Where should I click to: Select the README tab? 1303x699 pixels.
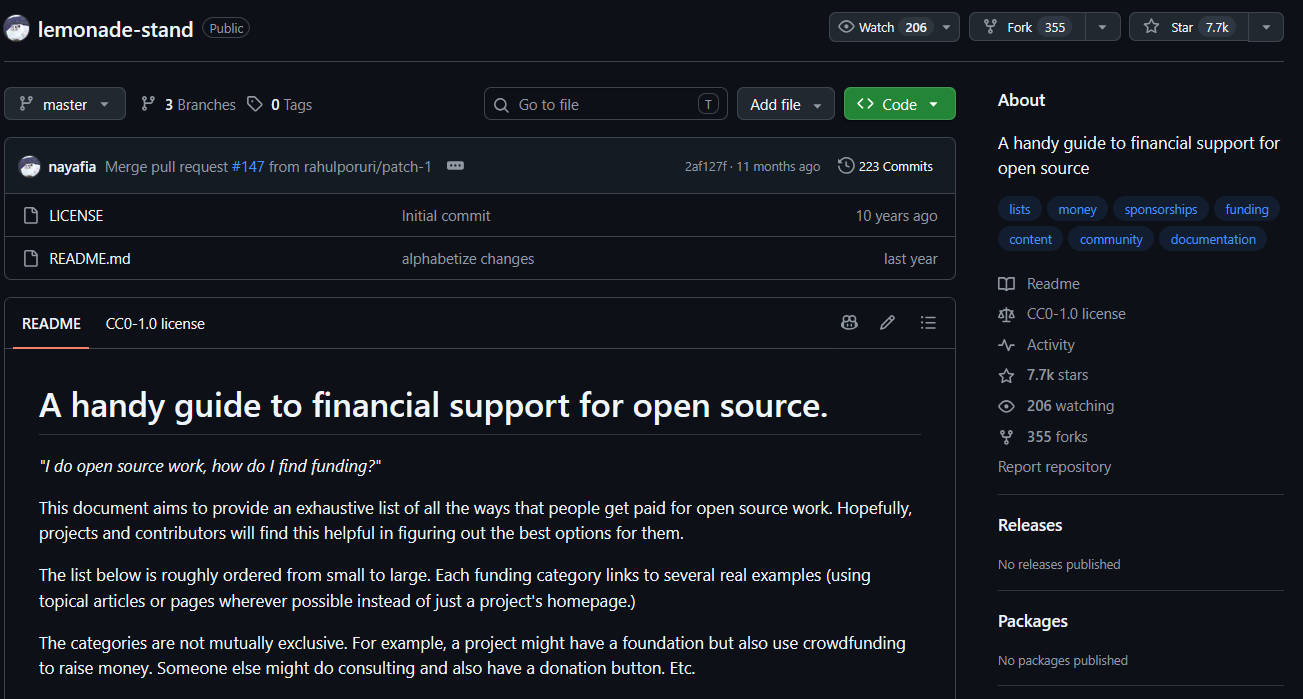click(51, 323)
